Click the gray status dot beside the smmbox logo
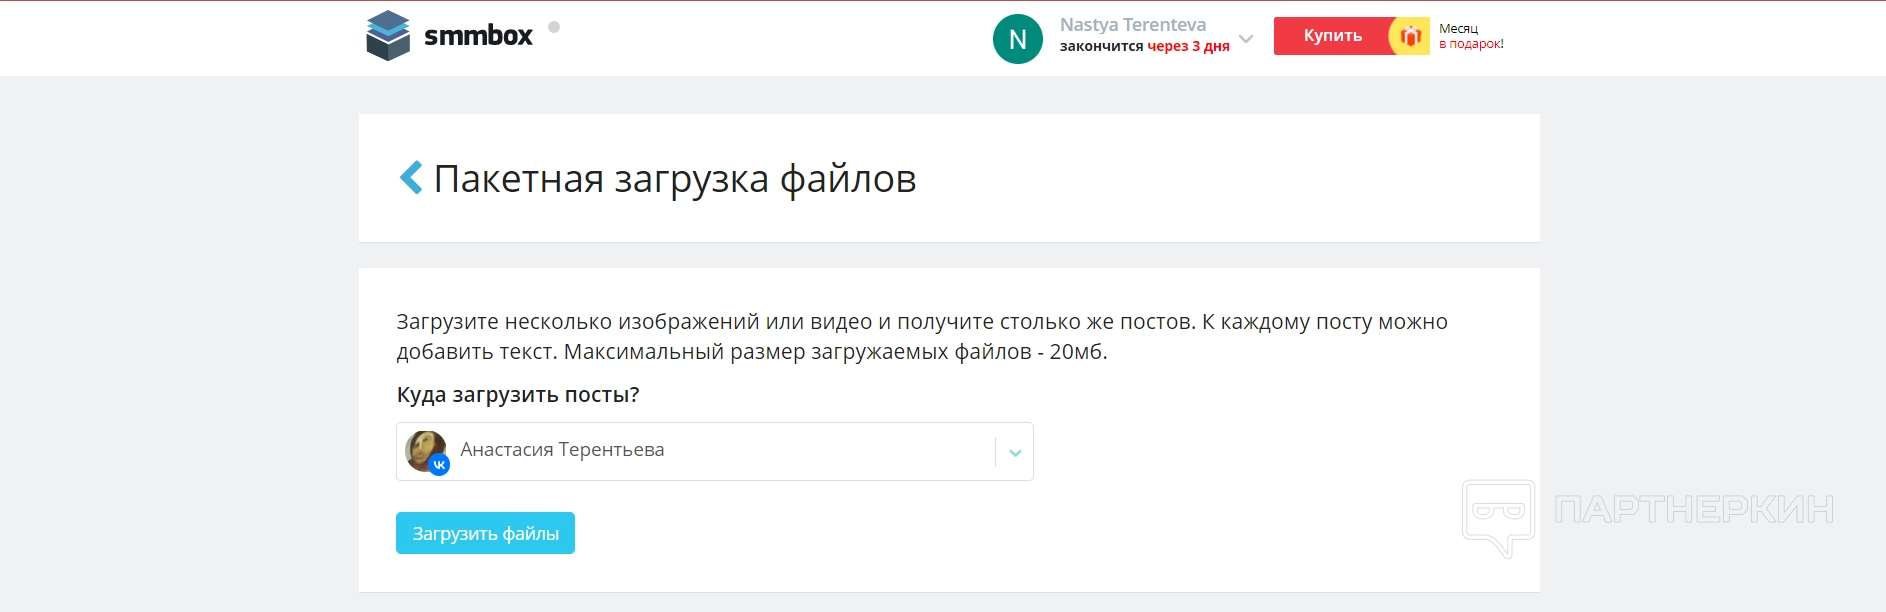Screen dimensions: 1886x612 coord(554,27)
